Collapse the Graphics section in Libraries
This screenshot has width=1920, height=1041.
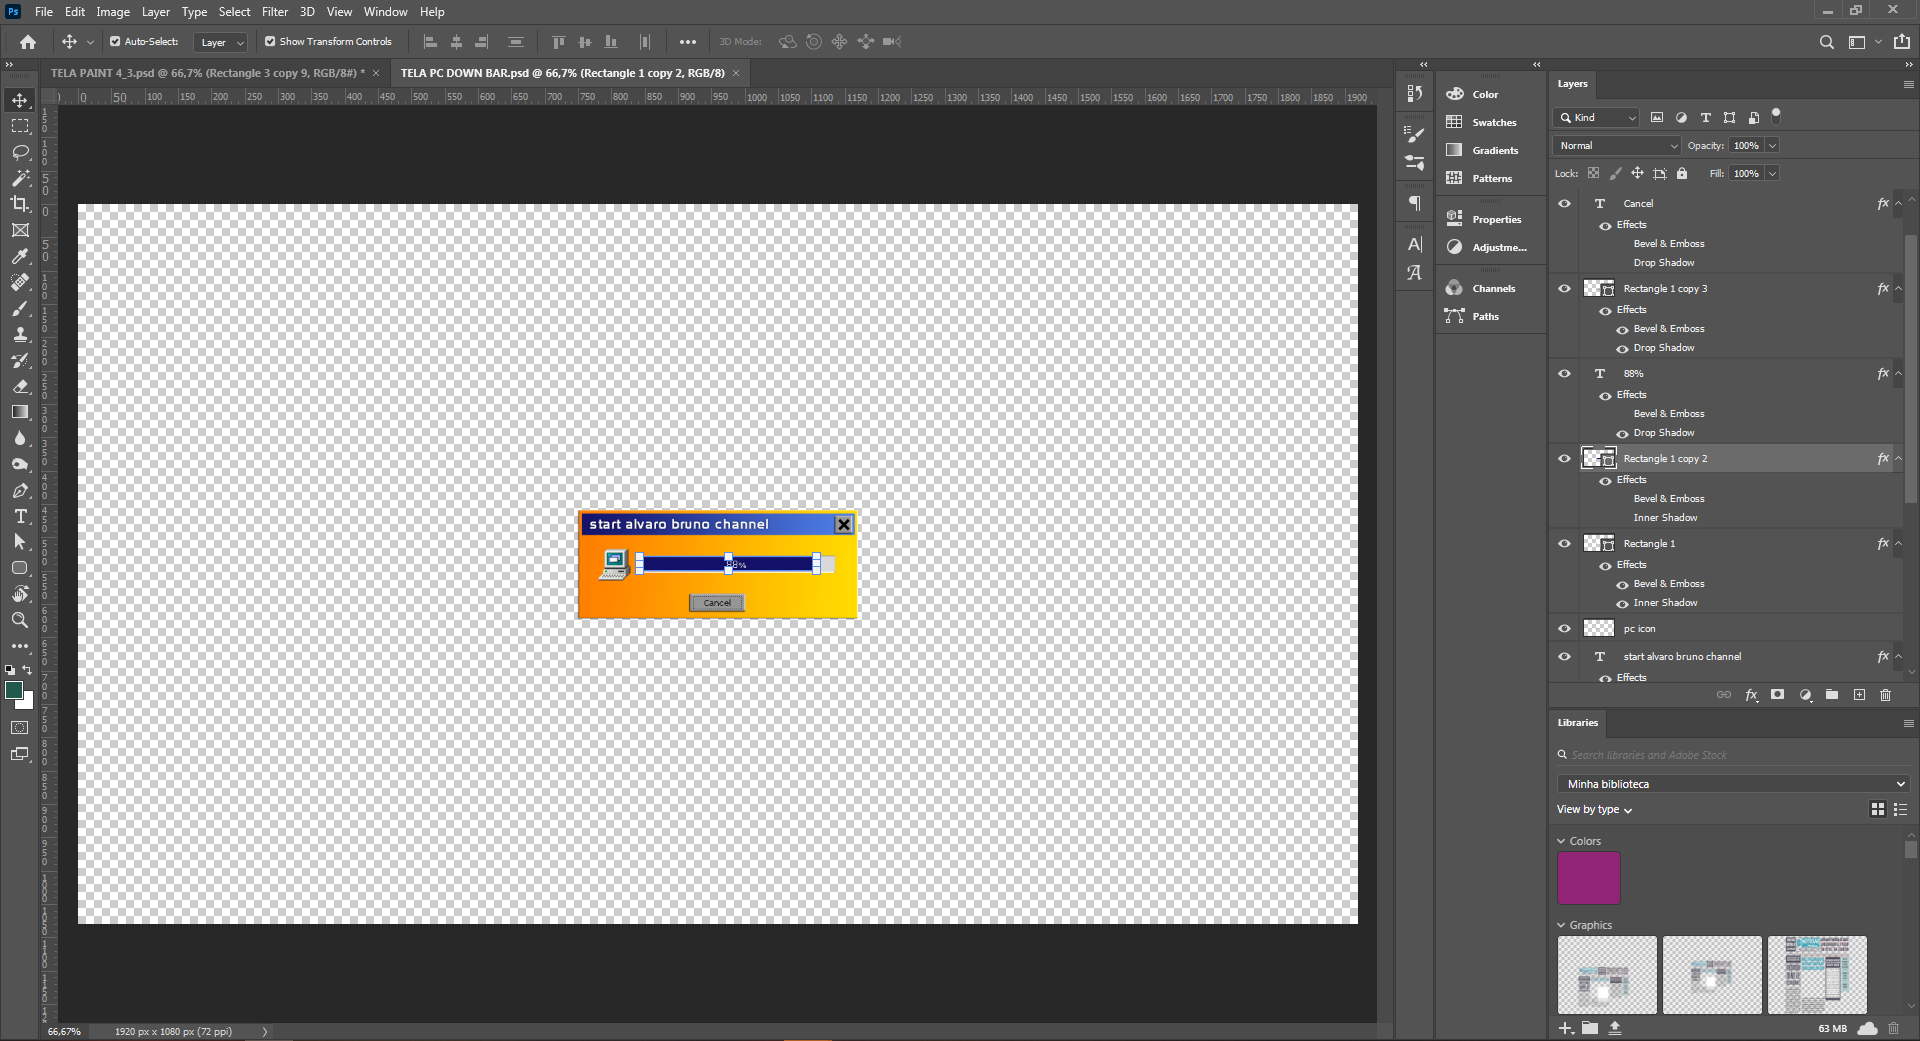click(1561, 925)
